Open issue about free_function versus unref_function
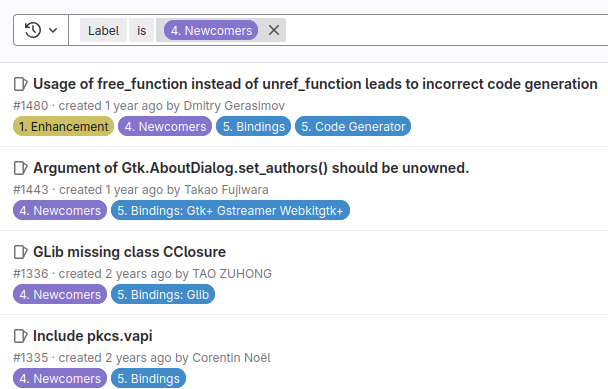The width and height of the screenshot is (608, 389). pyautogui.click(x=315, y=84)
